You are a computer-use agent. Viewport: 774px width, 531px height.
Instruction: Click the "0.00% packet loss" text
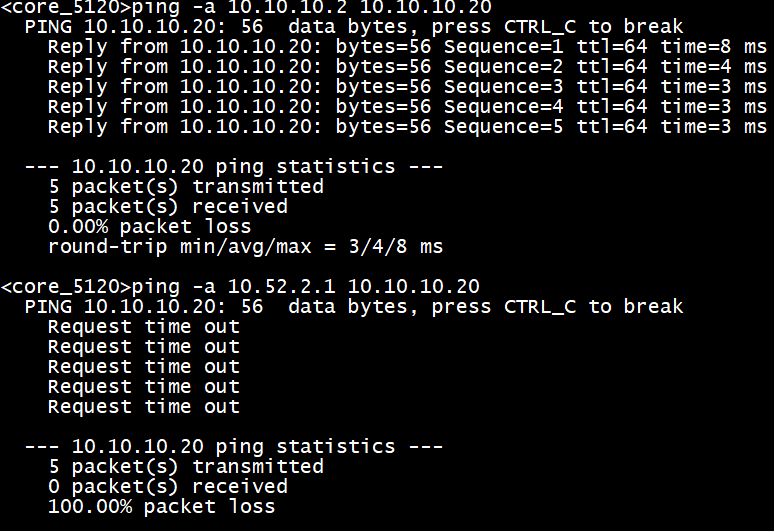149,227
